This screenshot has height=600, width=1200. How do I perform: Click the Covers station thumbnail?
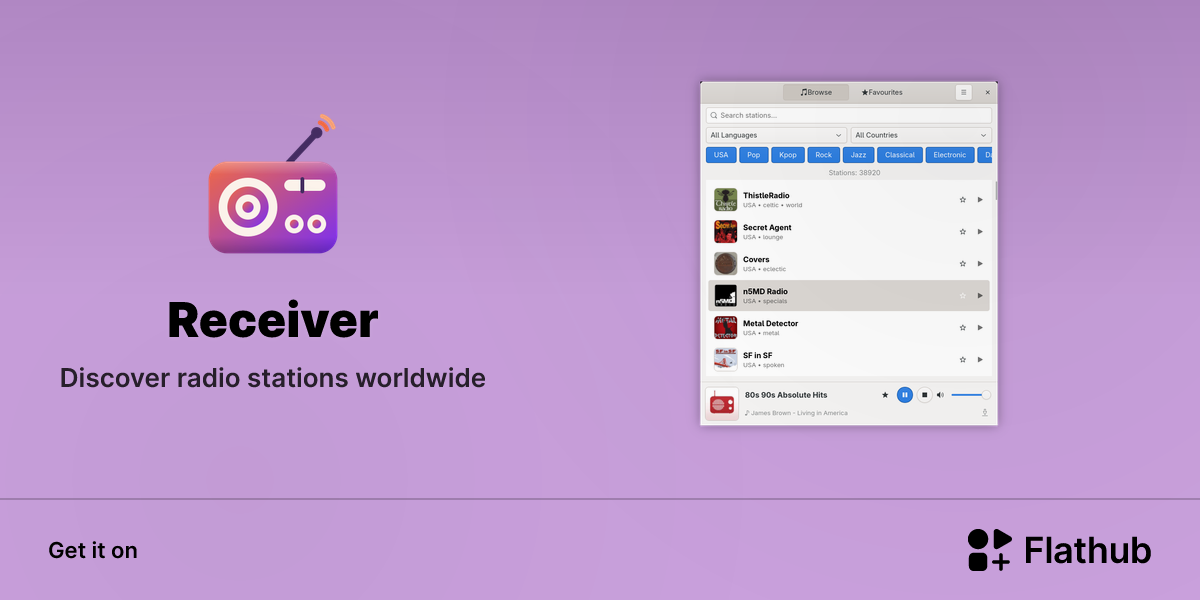[726, 263]
